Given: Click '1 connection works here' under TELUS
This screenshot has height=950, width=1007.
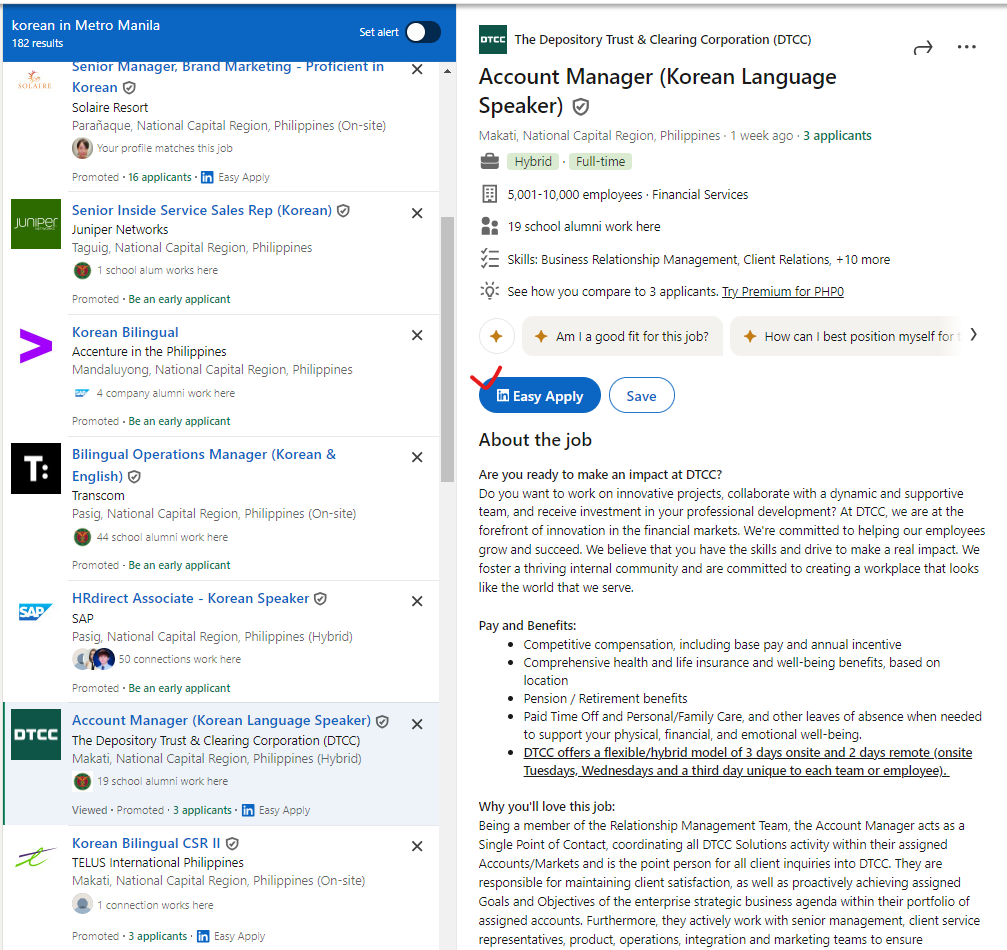Looking at the screenshot, I should click(x=155, y=905).
